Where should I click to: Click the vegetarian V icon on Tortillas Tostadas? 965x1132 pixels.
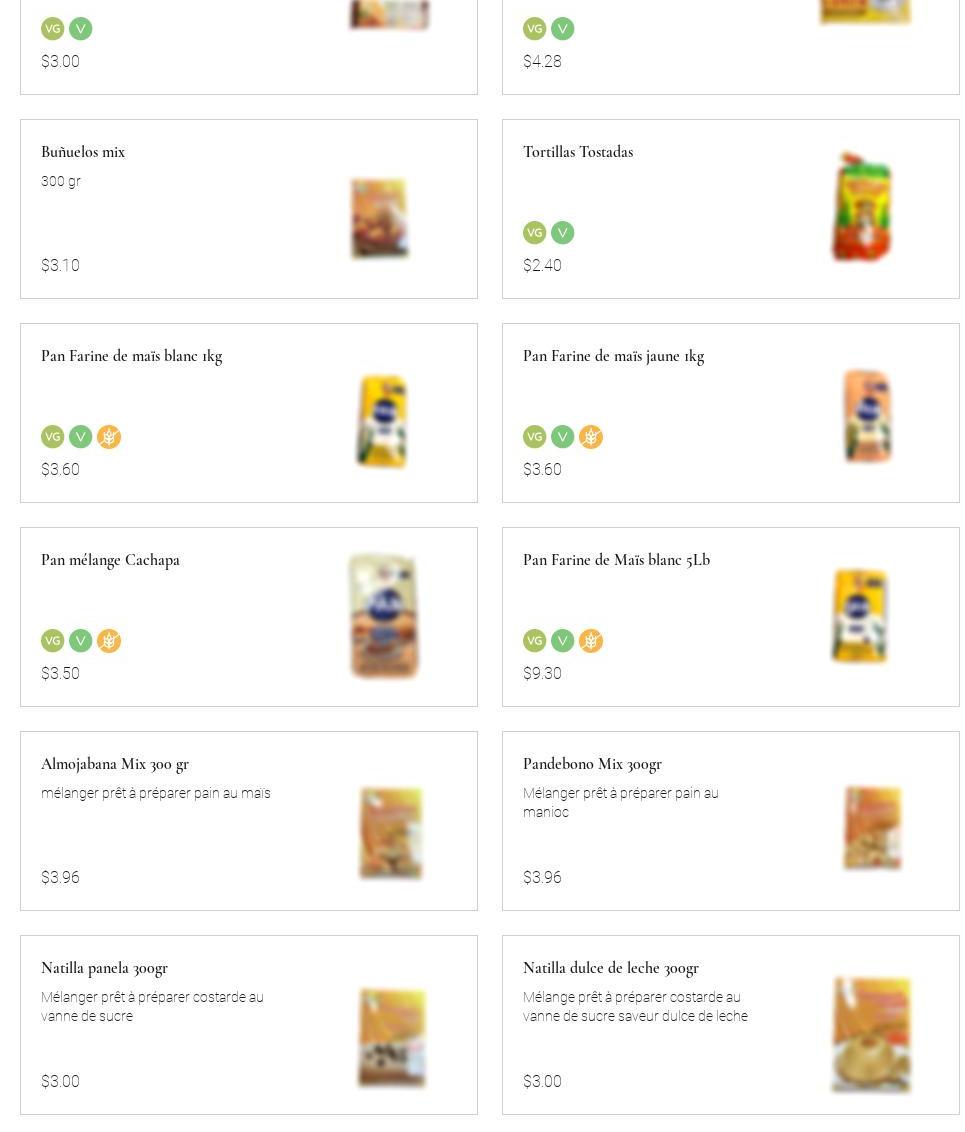click(x=563, y=233)
